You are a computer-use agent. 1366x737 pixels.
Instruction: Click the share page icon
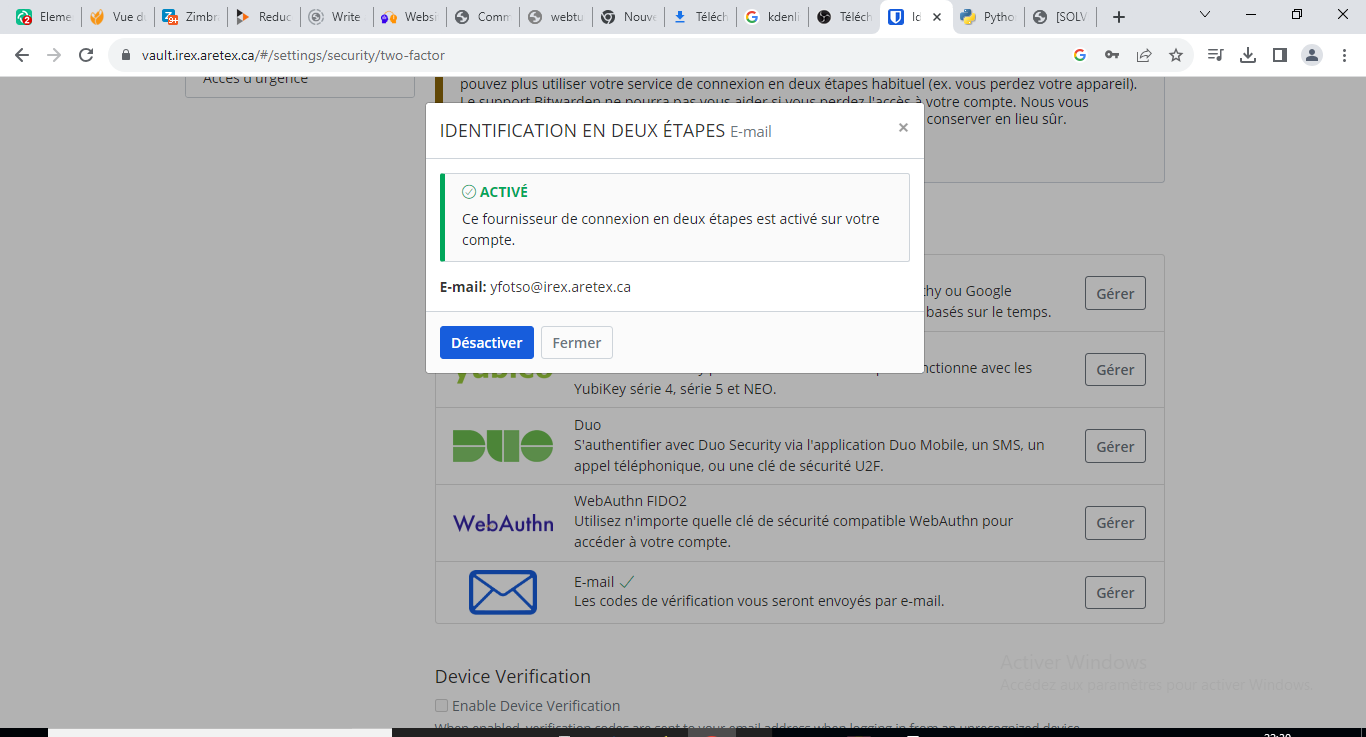1144,55
